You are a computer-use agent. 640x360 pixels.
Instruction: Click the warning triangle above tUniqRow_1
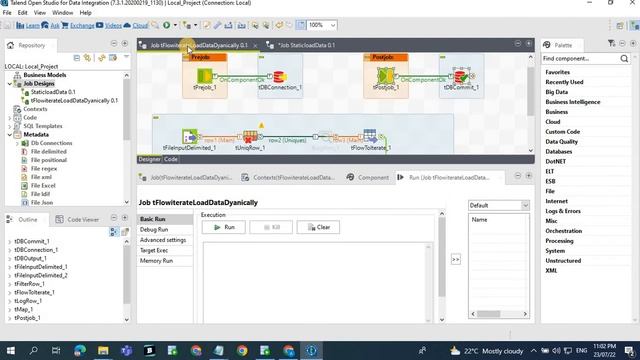coord(261,125)
